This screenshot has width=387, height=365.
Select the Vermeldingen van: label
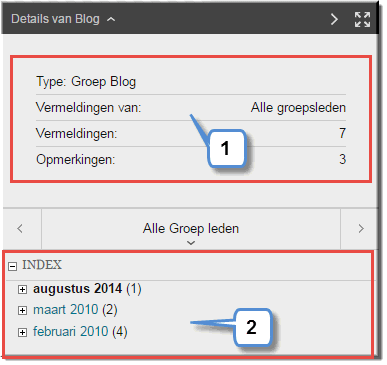point(88,108)
